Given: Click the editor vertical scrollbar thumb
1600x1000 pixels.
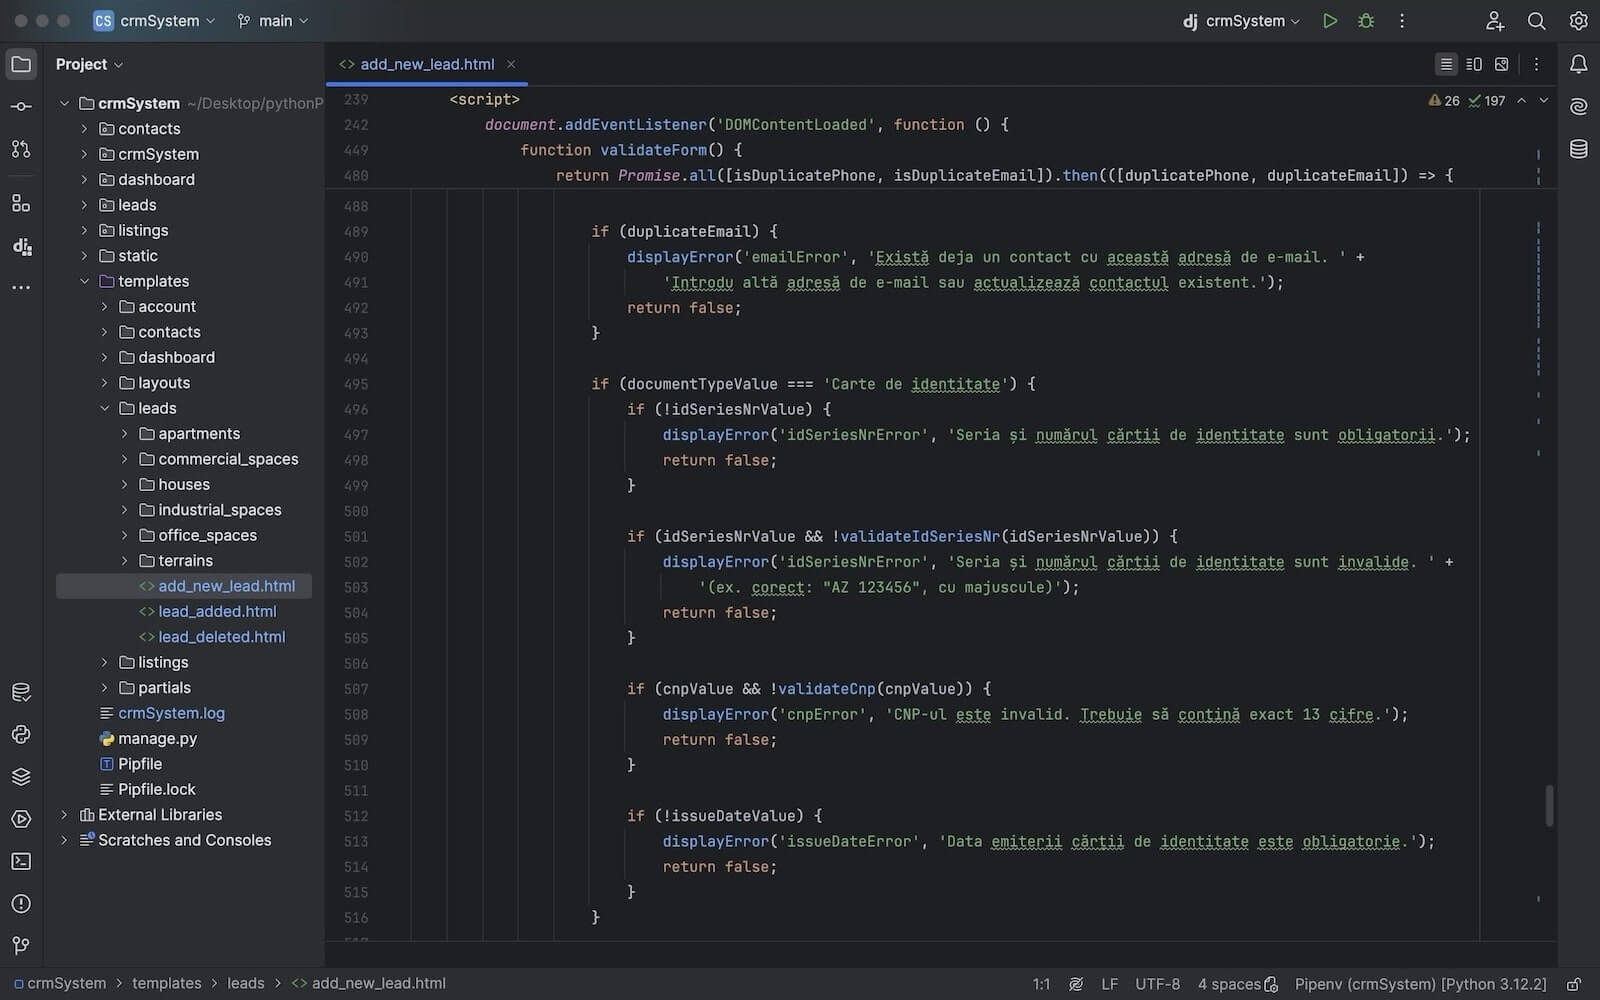Looking at the screenshot, I should tap(1549, 805).
